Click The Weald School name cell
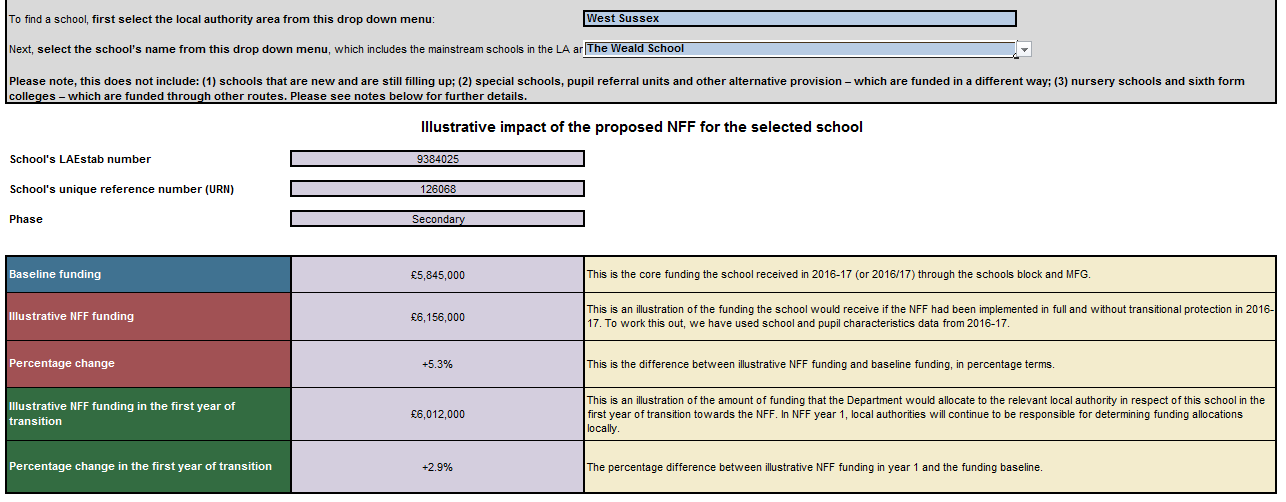Screen dimensions: 1286x502 (x=799, y=49)
